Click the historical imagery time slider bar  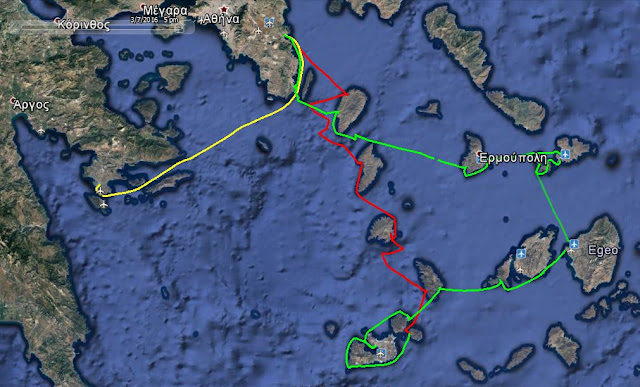pos(100,29)
